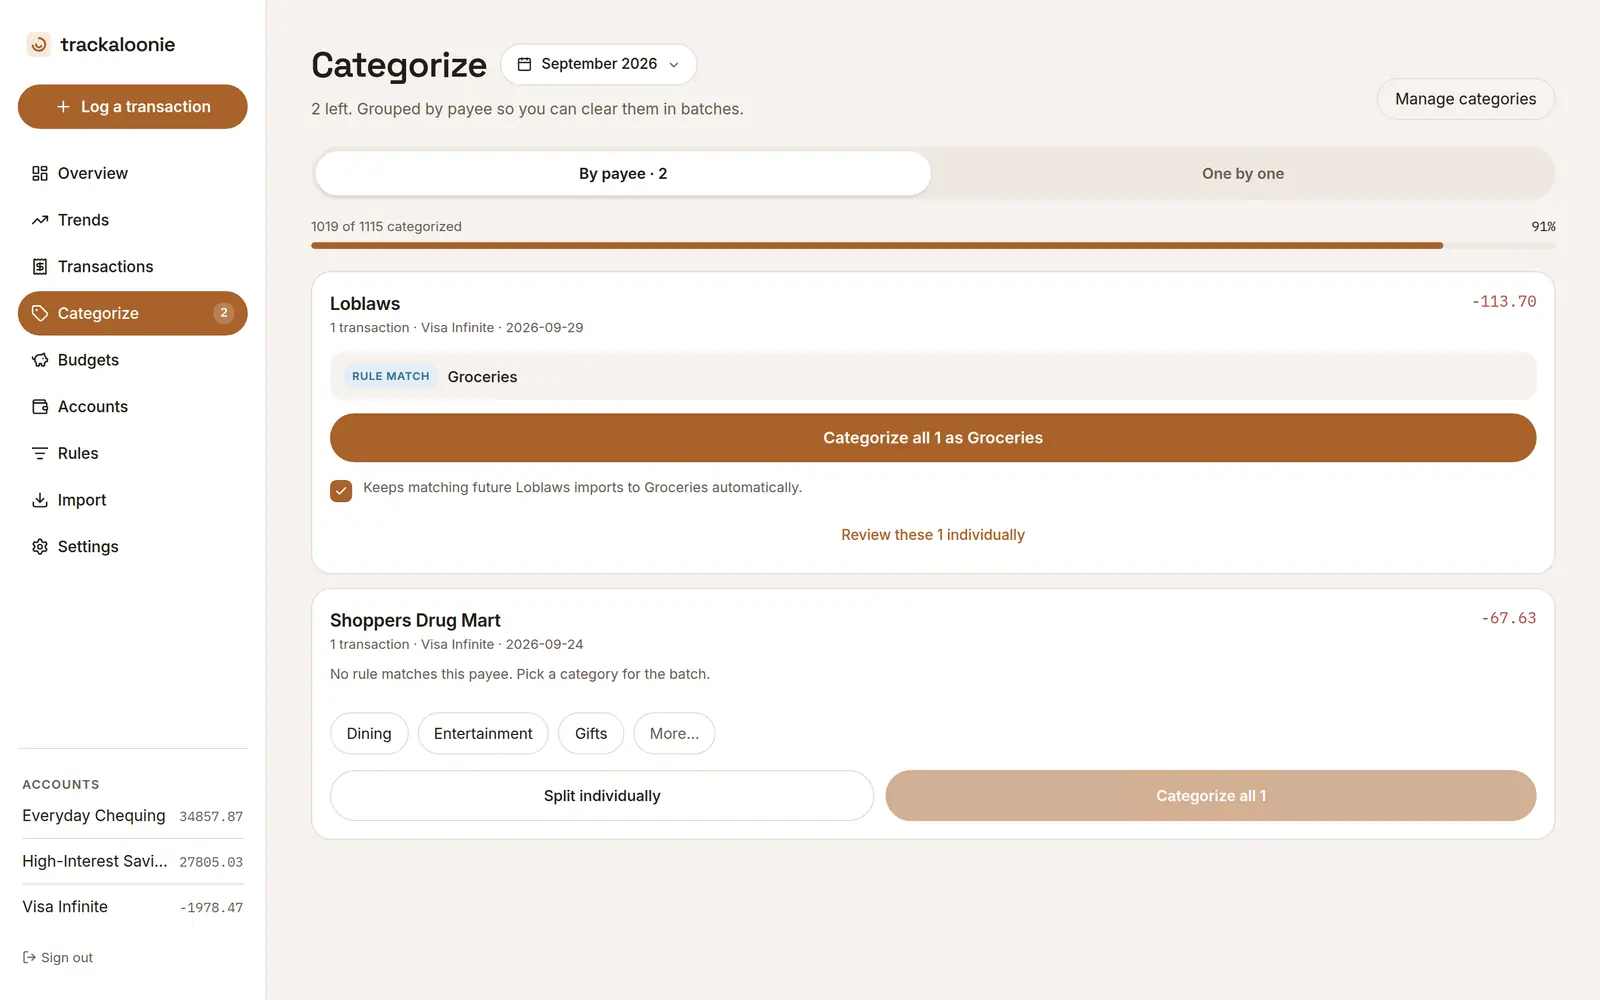Click the Budgets piggy bank icon
Image resolution: width=1600 pixels, height=1000 pixels.
[40, 360]
